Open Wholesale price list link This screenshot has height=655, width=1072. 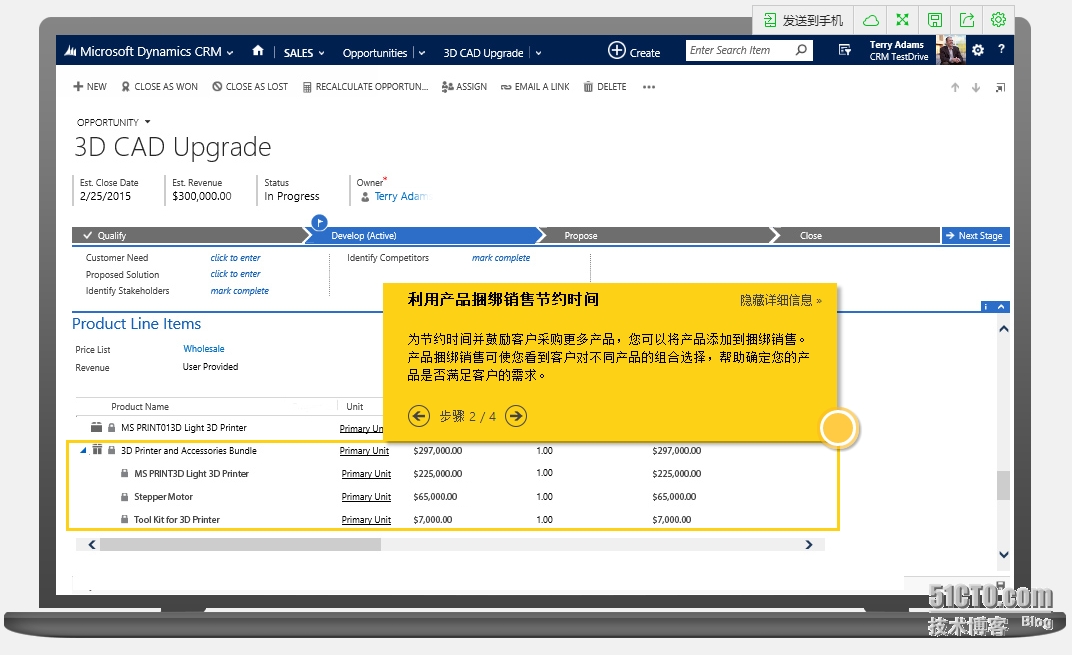[204, 349]
